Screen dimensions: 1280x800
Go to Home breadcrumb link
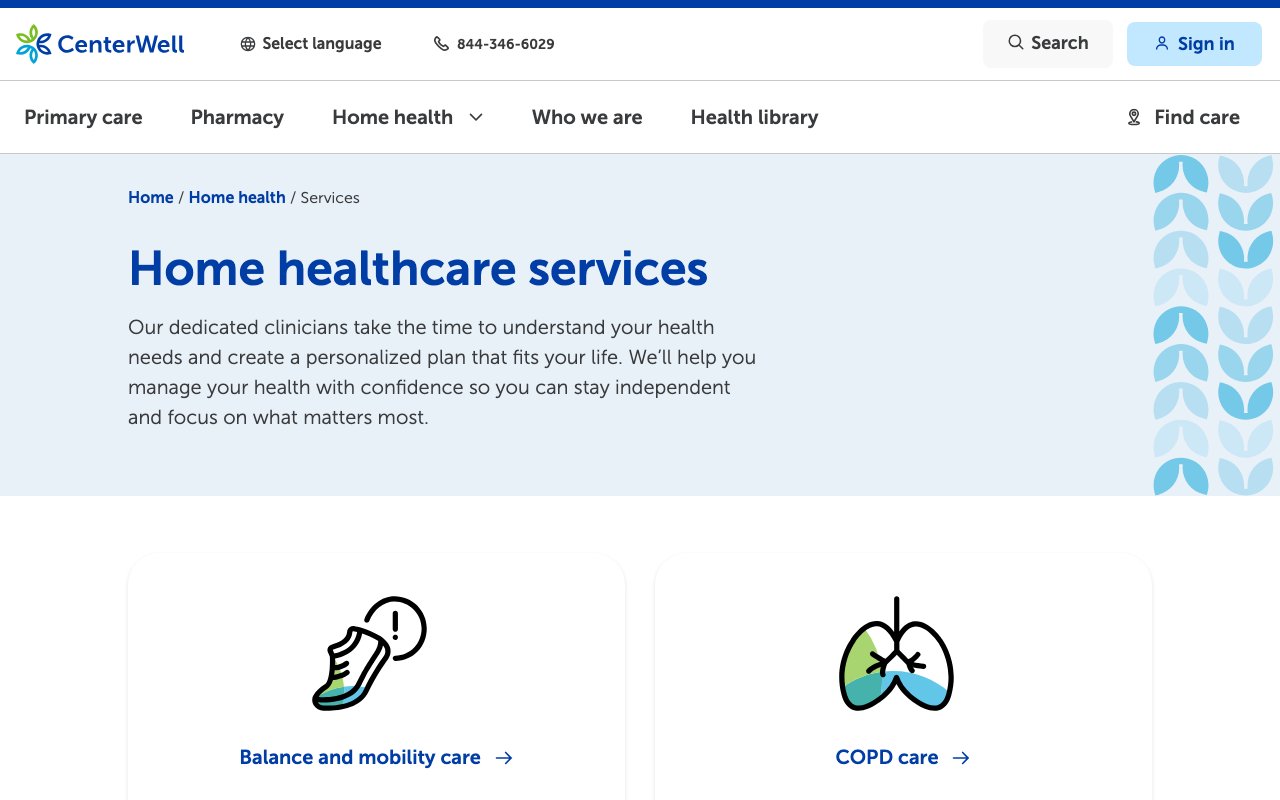[151, 197]
